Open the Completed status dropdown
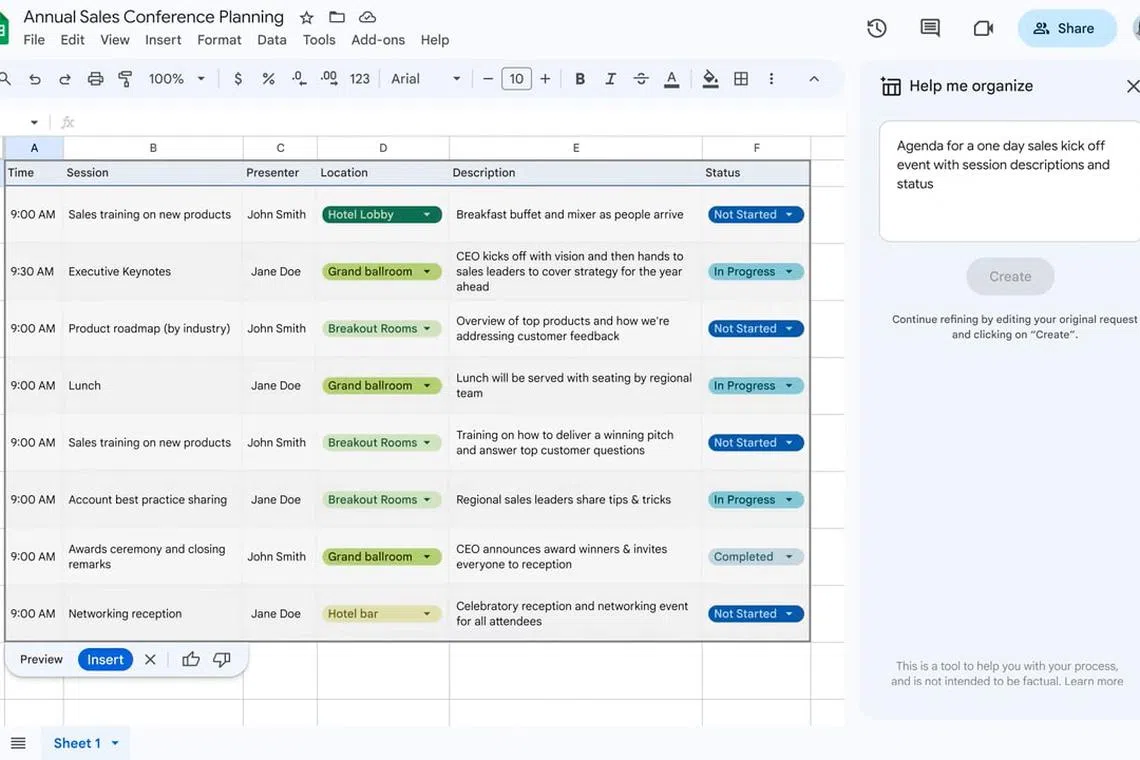The image size is (1140, 760). 789,557
